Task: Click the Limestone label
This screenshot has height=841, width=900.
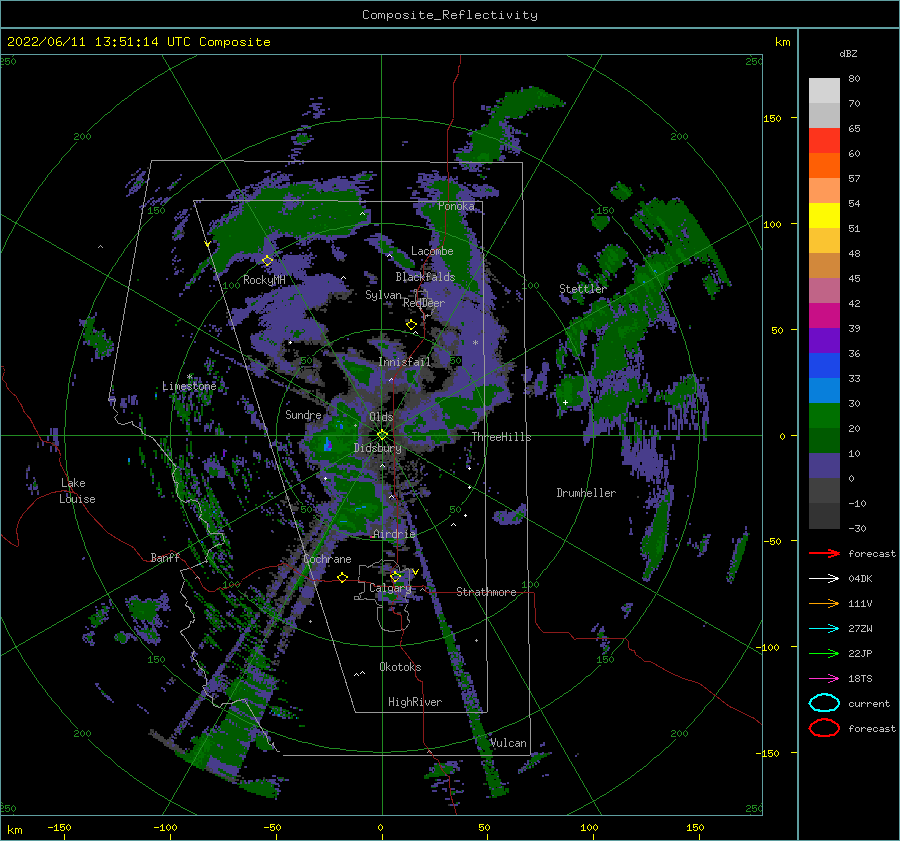Action: coord(189,386)
